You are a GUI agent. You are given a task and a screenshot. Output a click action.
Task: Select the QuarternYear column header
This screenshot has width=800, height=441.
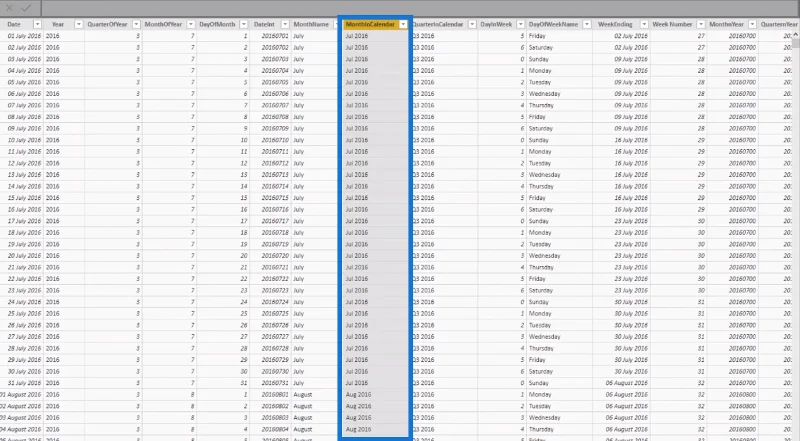pyautogui.click(x=779, y=24)
